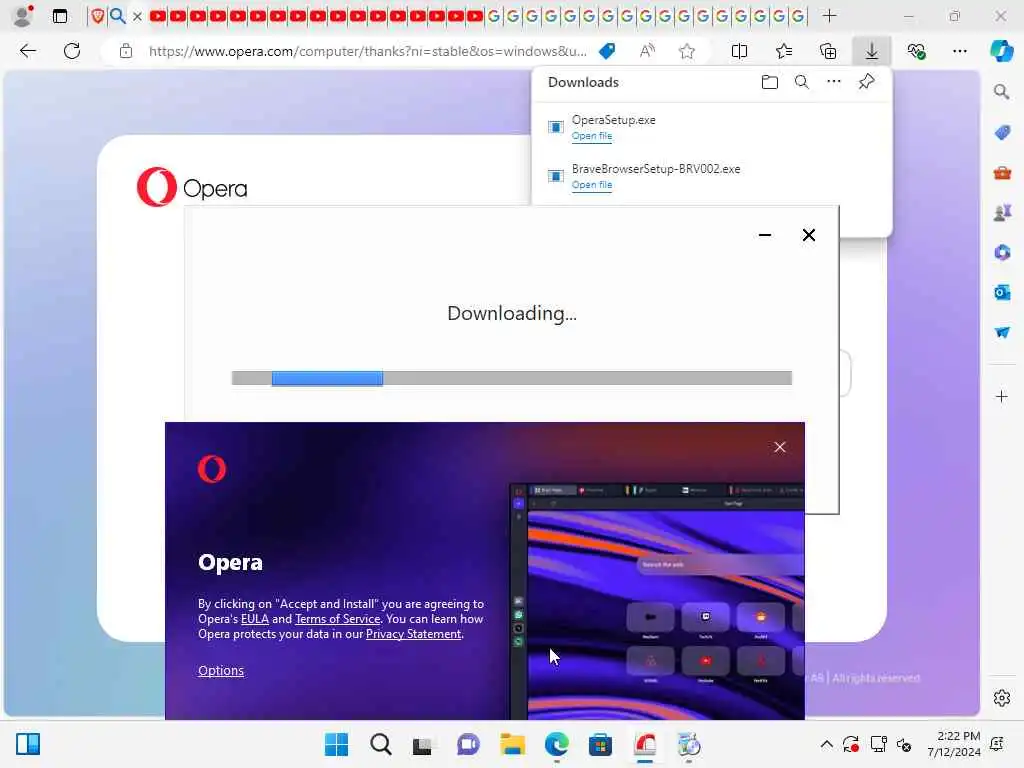1024x768 pixels.
Task: Open the Terms of Service link
Action: coord(338,619)
